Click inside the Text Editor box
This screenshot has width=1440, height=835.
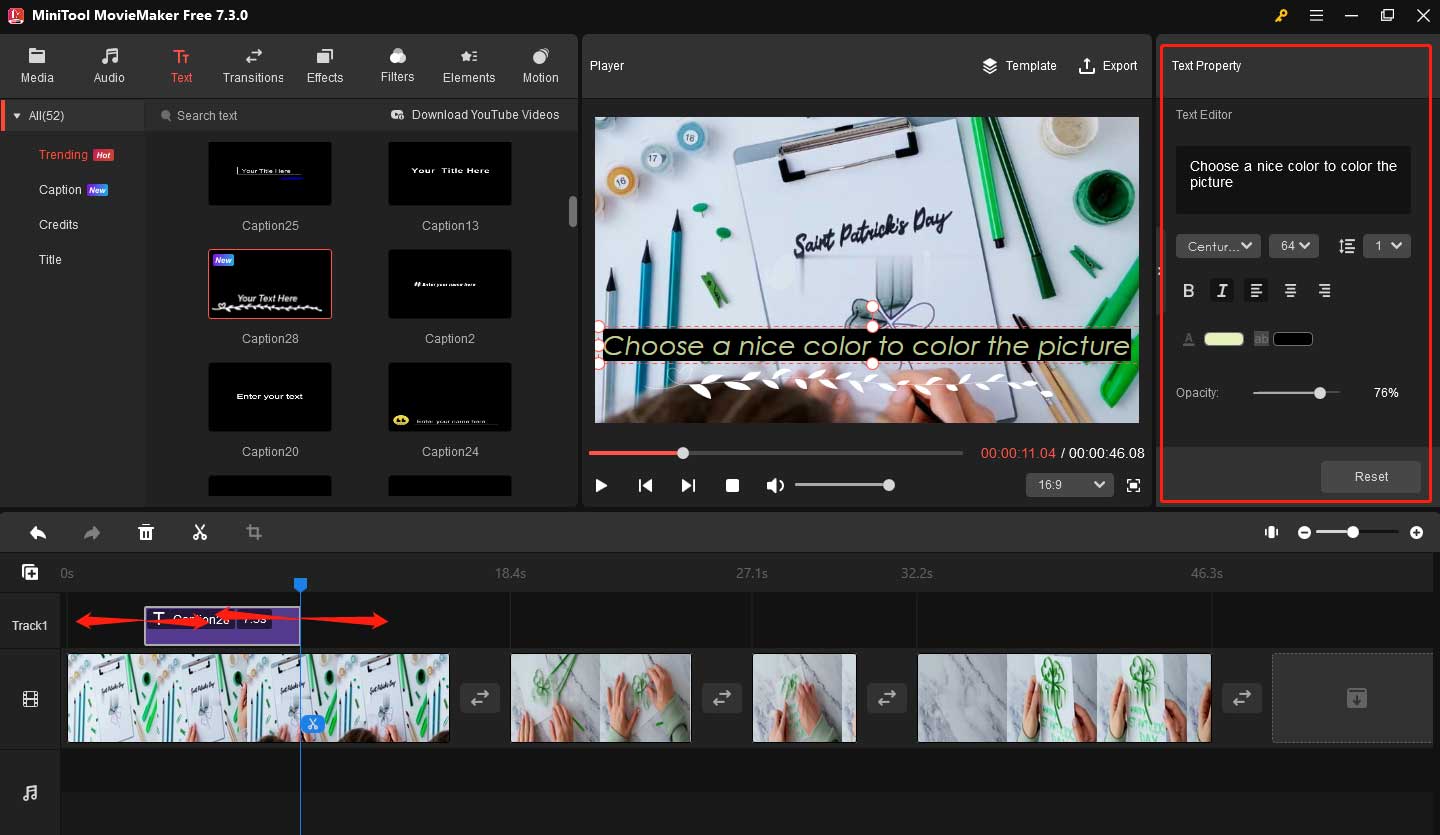coord(1293,180)
